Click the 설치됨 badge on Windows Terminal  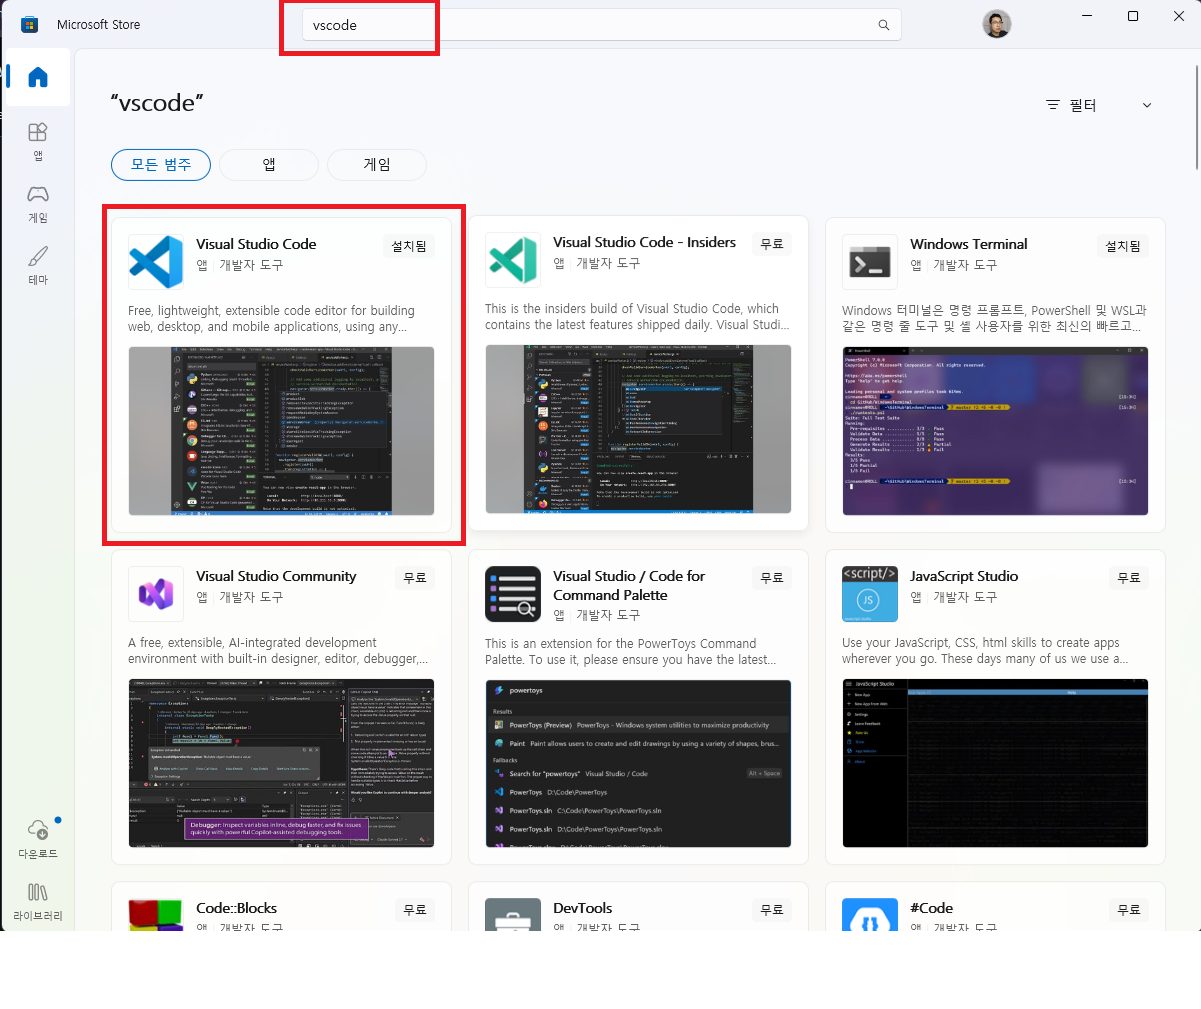pyautogui.click(x=1123, y=246)
